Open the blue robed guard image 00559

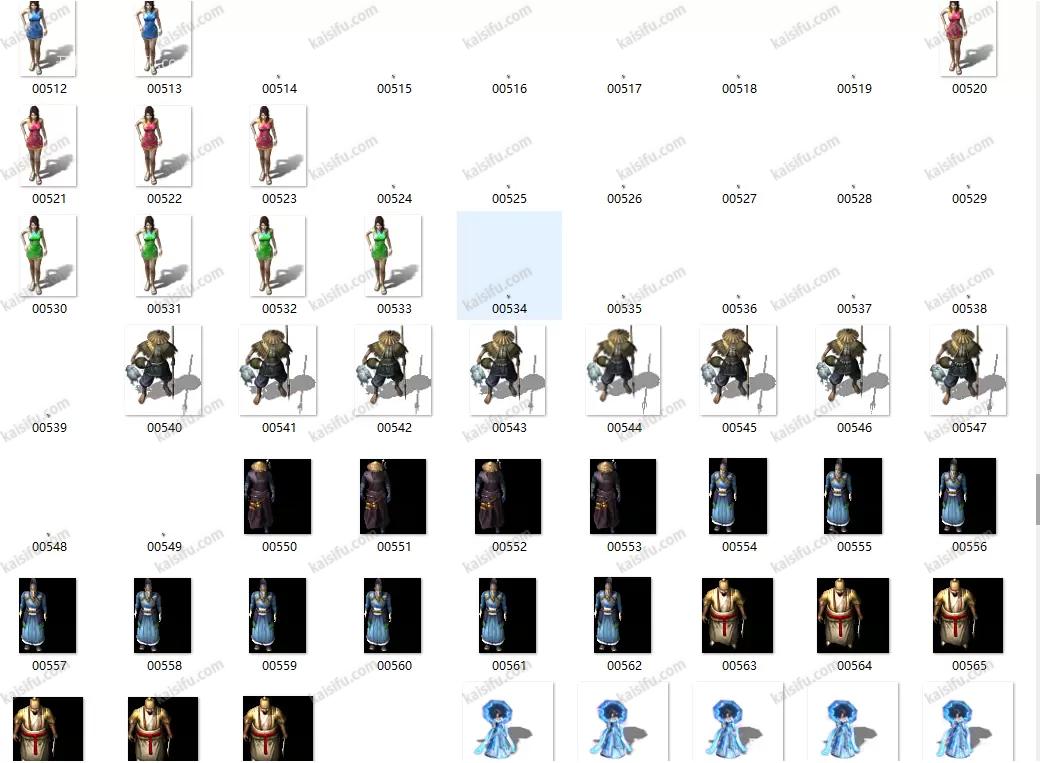[x=278, y=615]
